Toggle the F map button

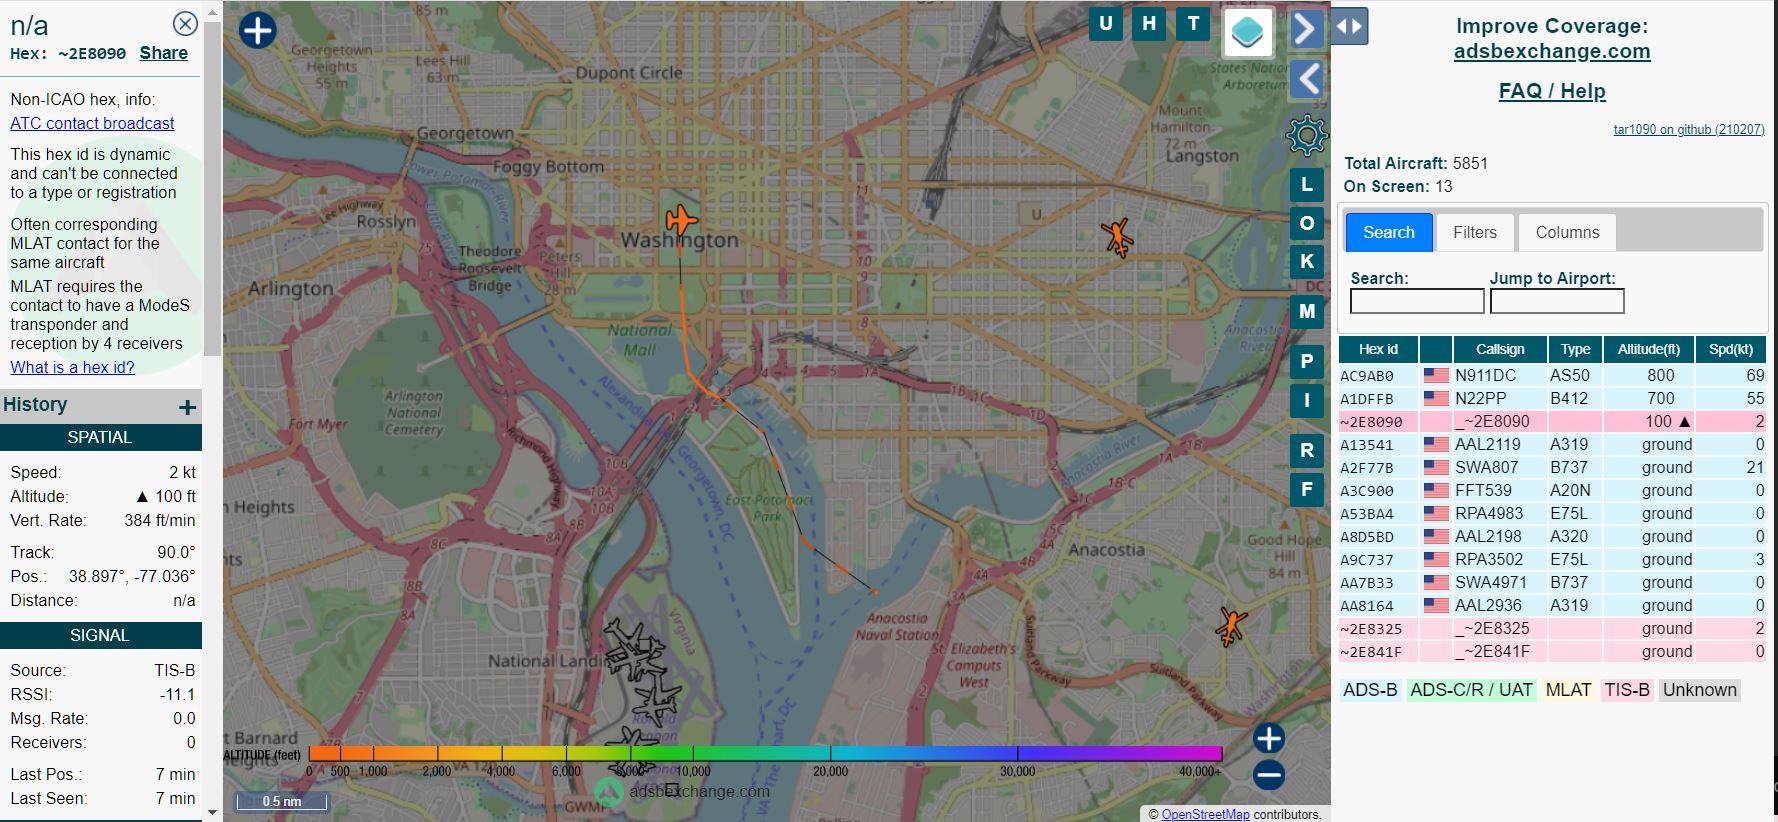tap(1306, 489)
